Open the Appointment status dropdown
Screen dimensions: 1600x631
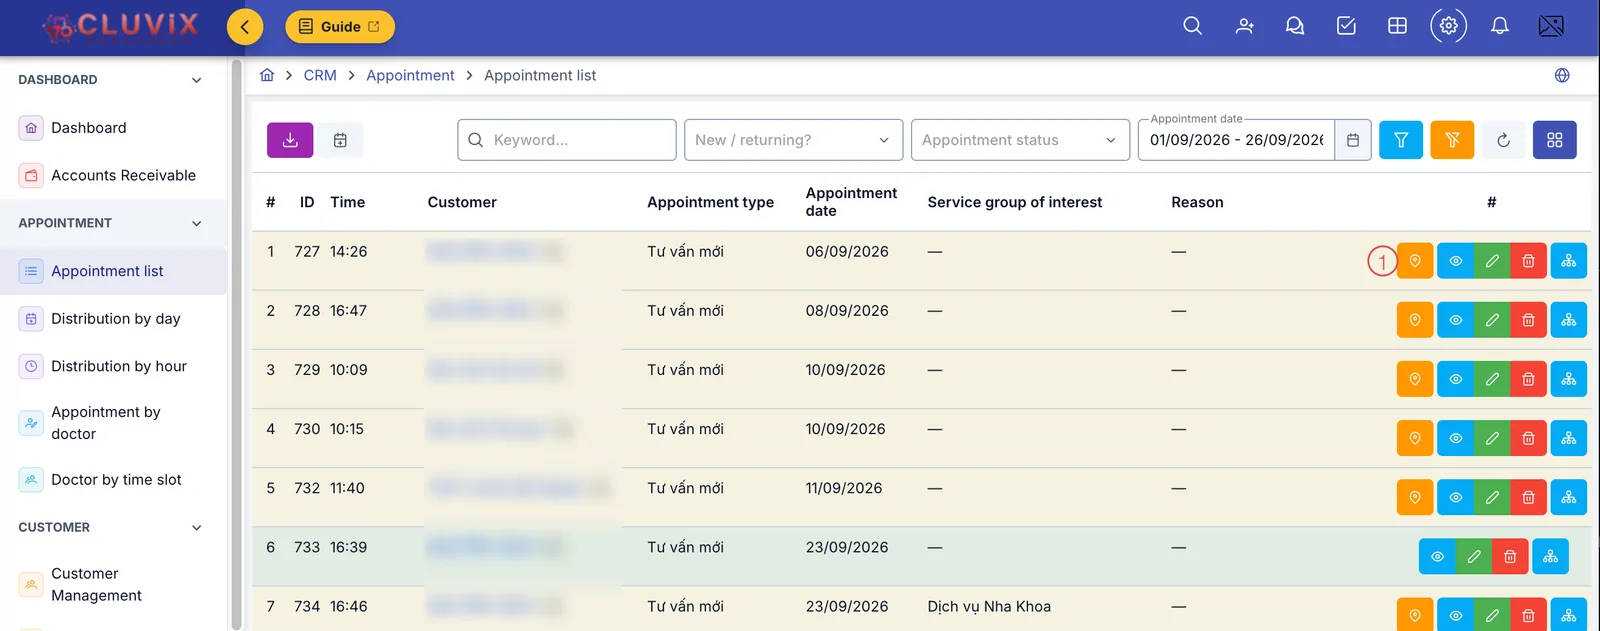point(1020,140)
